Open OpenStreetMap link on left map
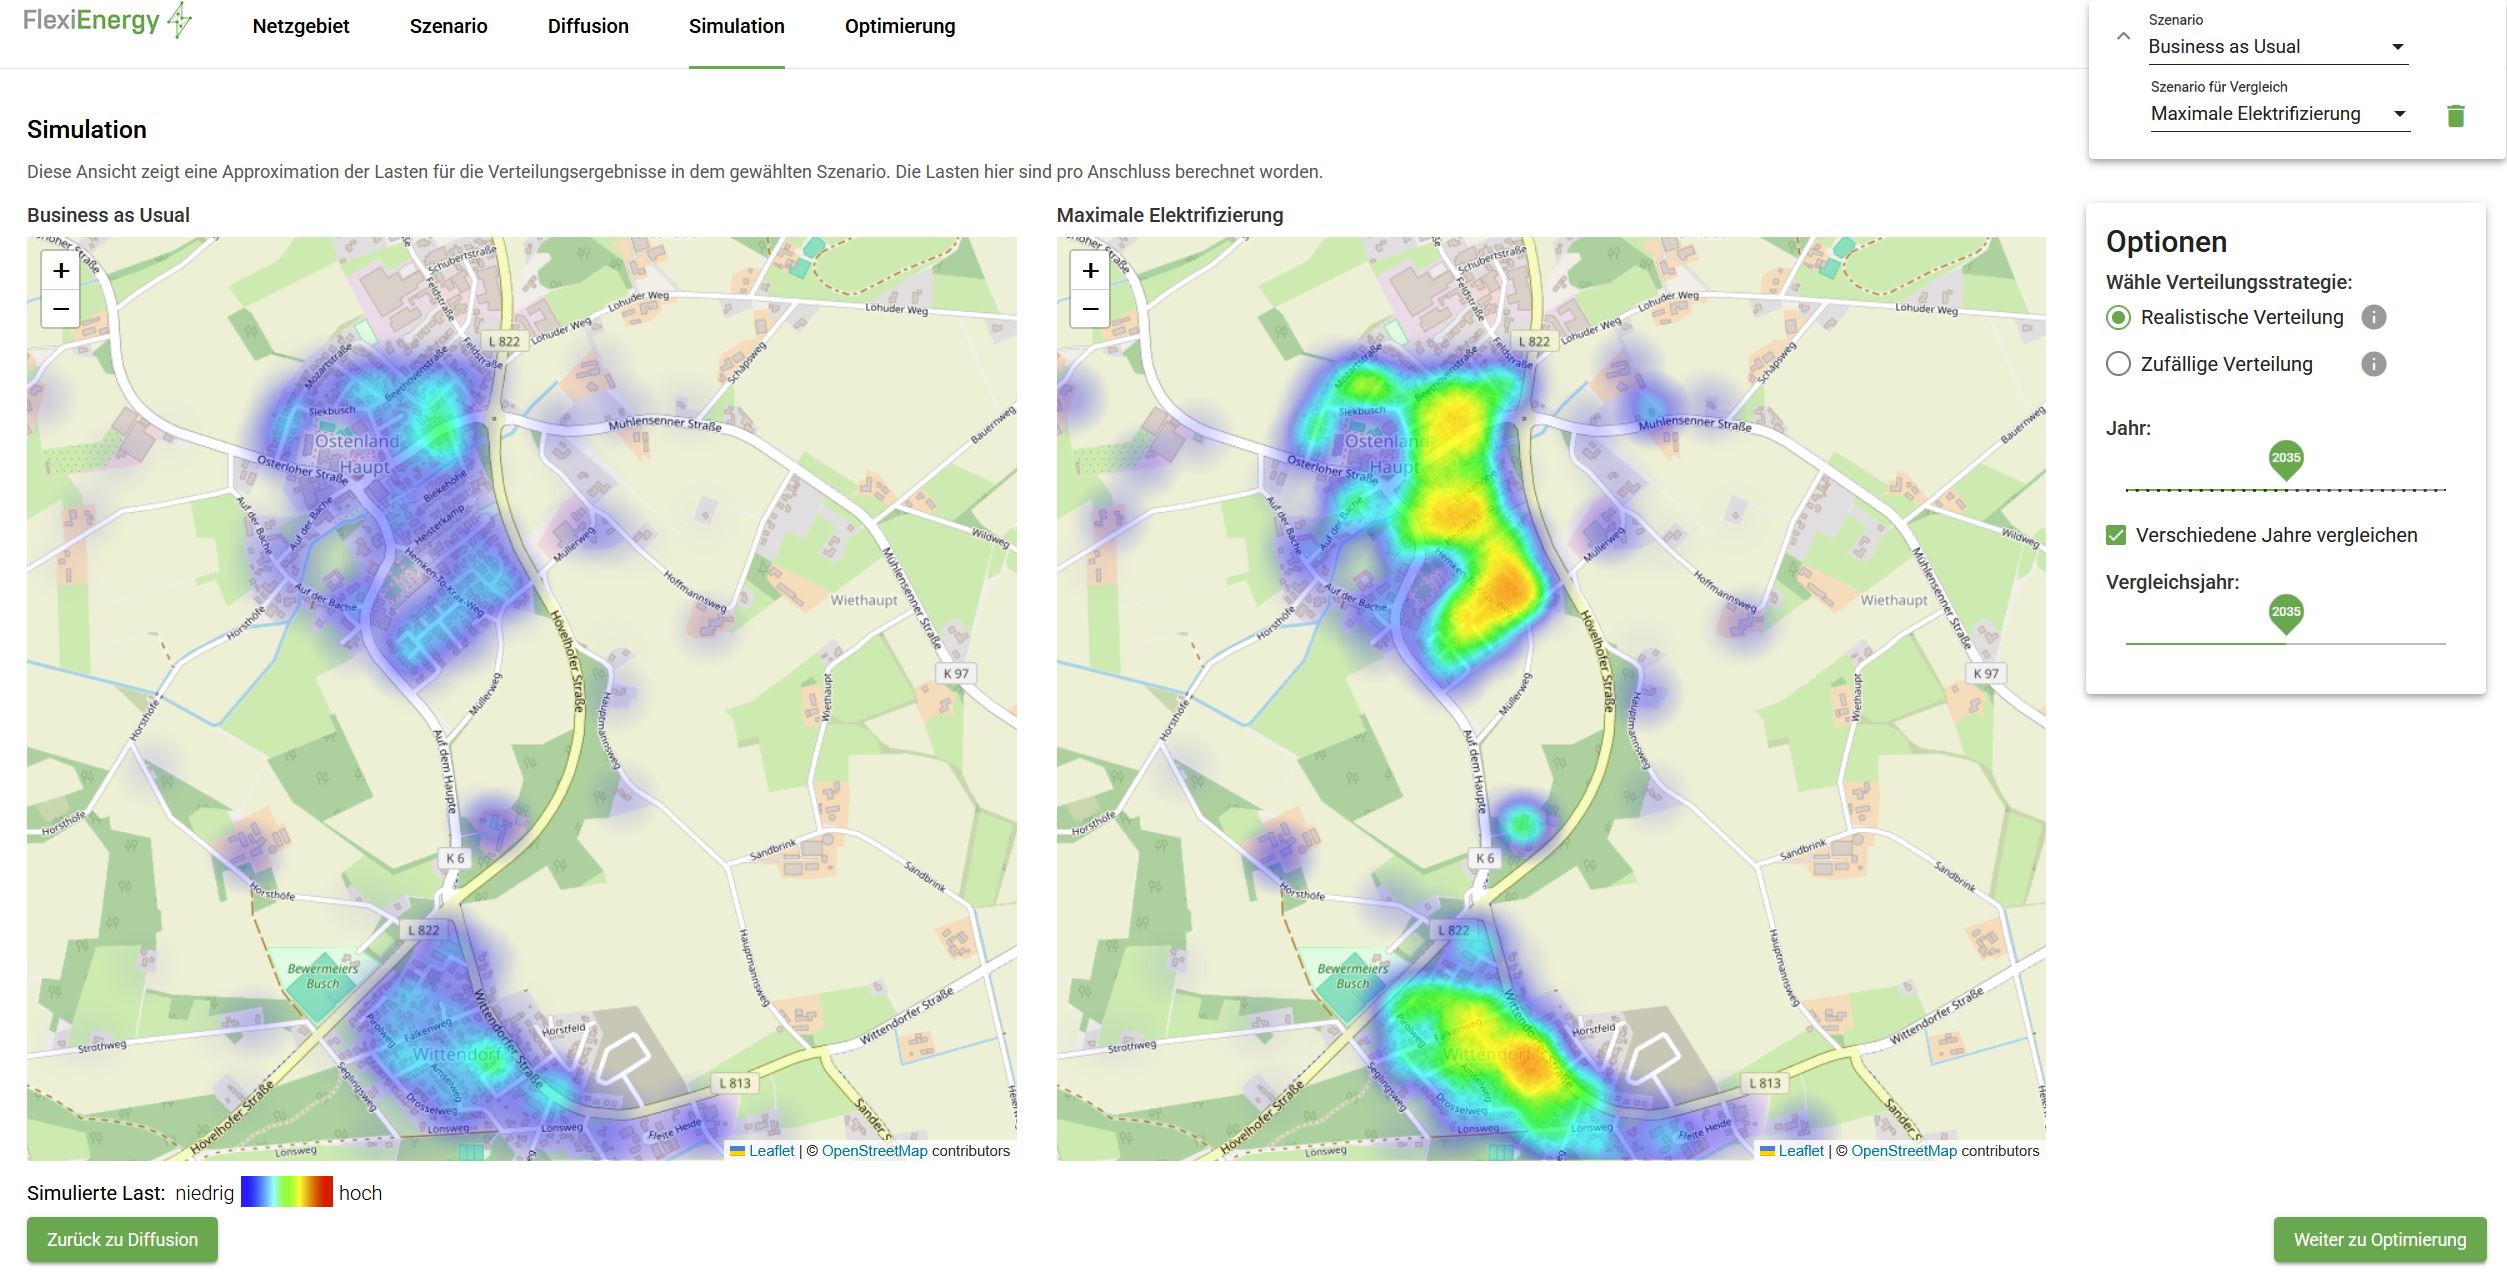This screenshot has width=2507, height=1276. click(x=874, y=1151)
